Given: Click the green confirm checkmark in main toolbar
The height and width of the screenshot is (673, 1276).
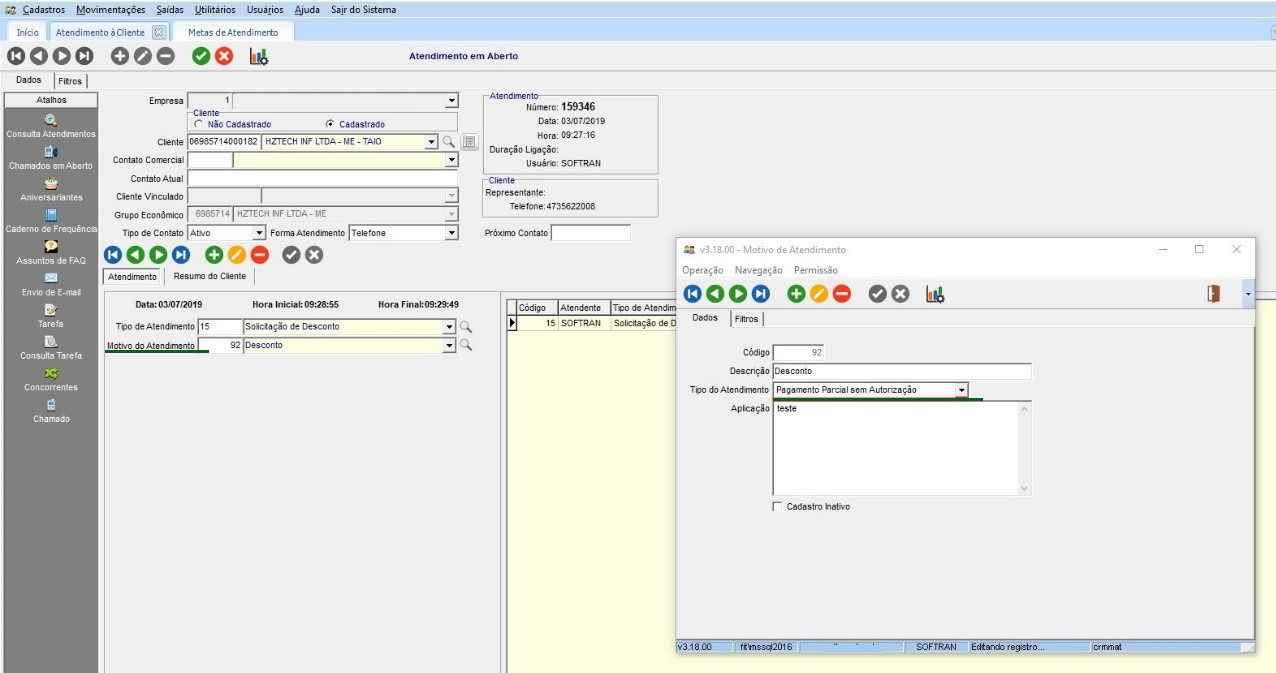Looking at the screenshot, I should [201, 57].
